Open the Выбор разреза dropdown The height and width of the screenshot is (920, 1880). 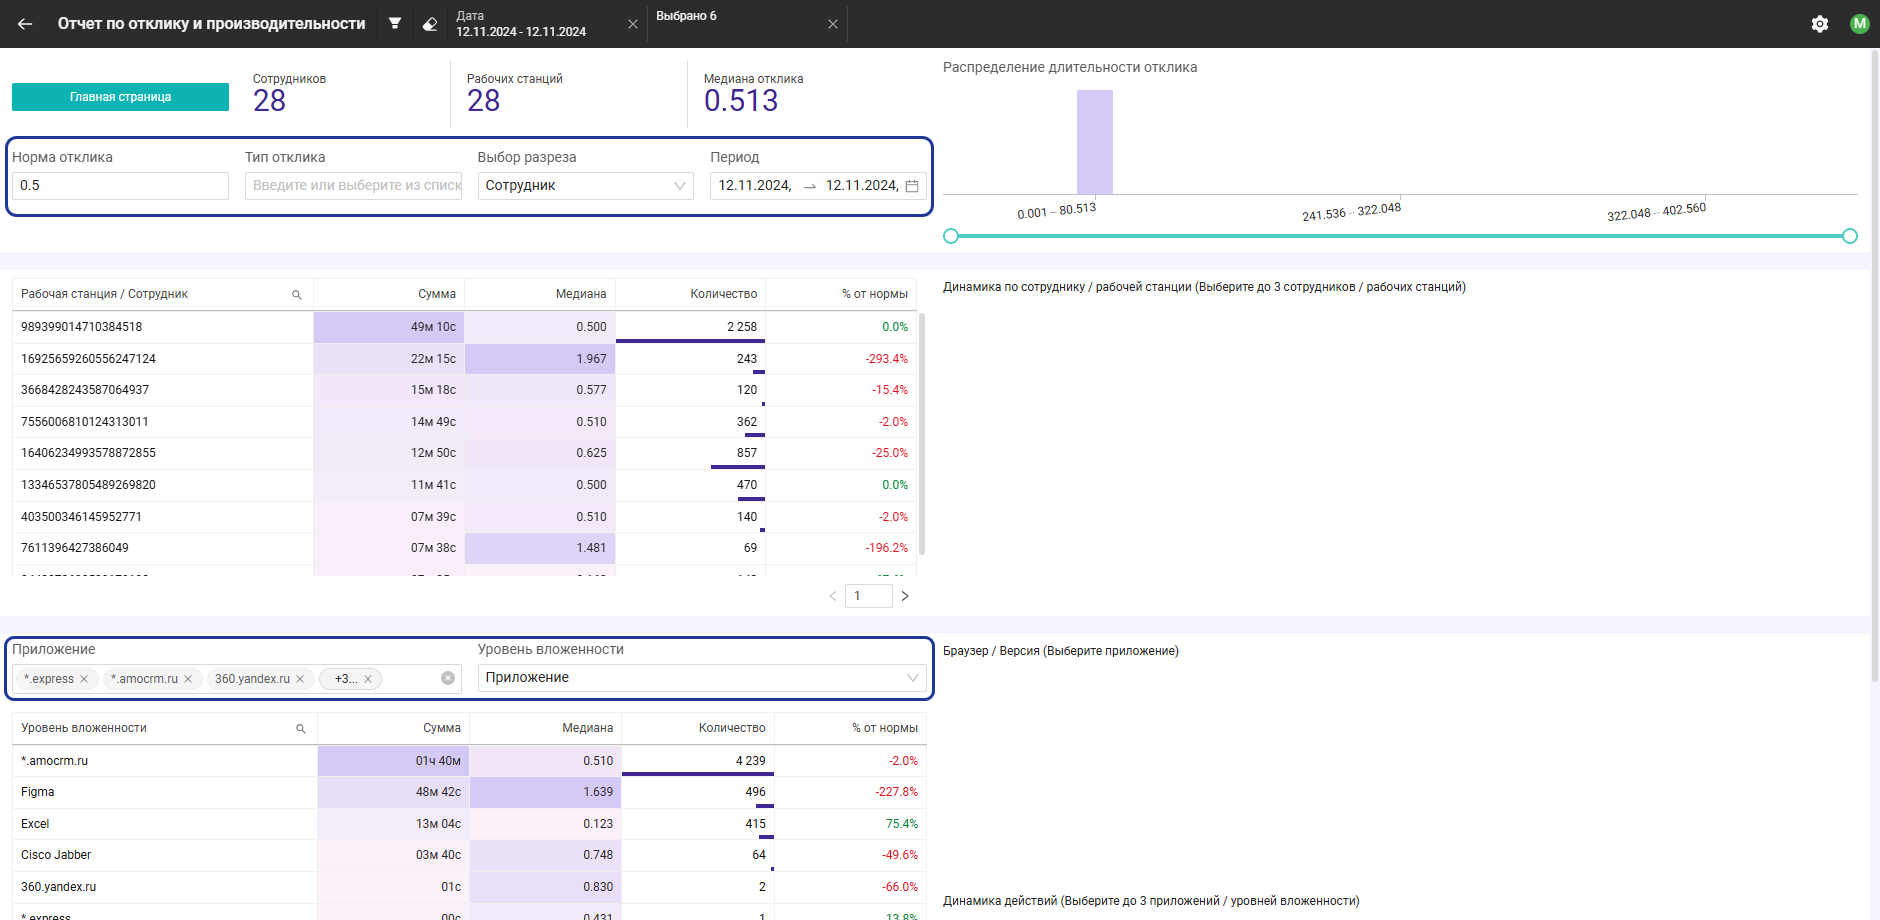click(586, 186)
